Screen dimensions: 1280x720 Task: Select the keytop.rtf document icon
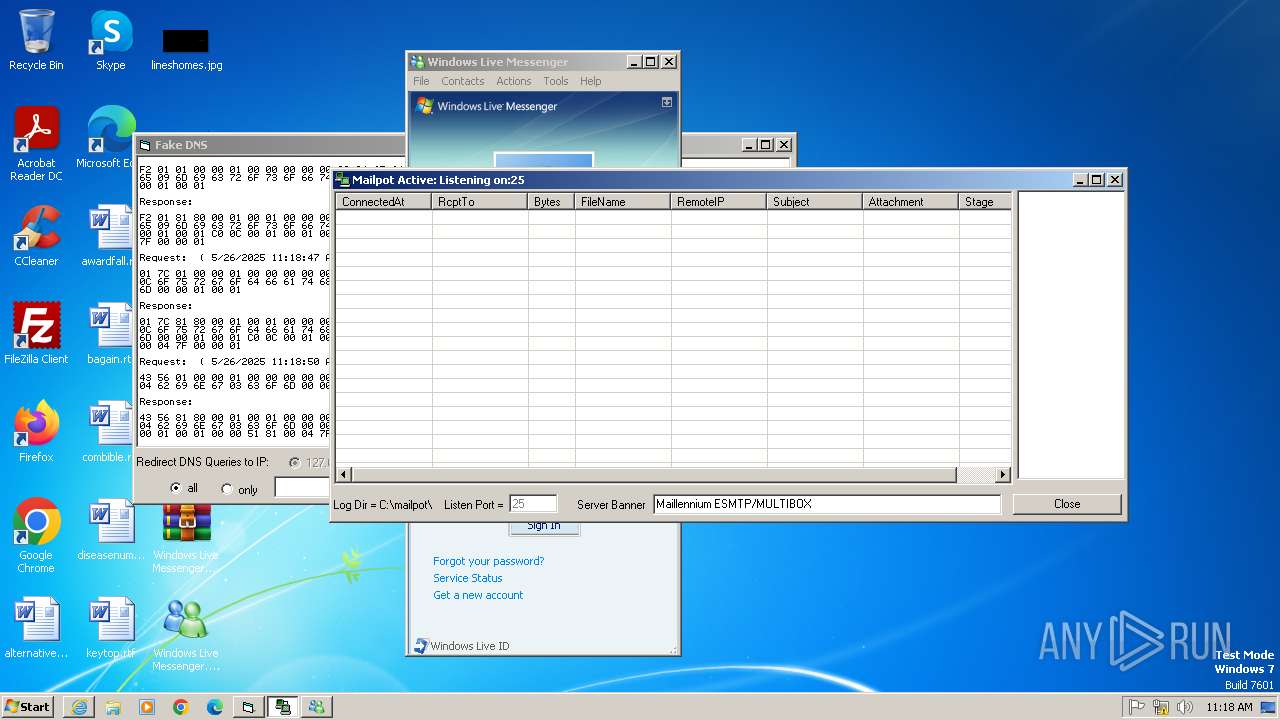tap(110, 628)
